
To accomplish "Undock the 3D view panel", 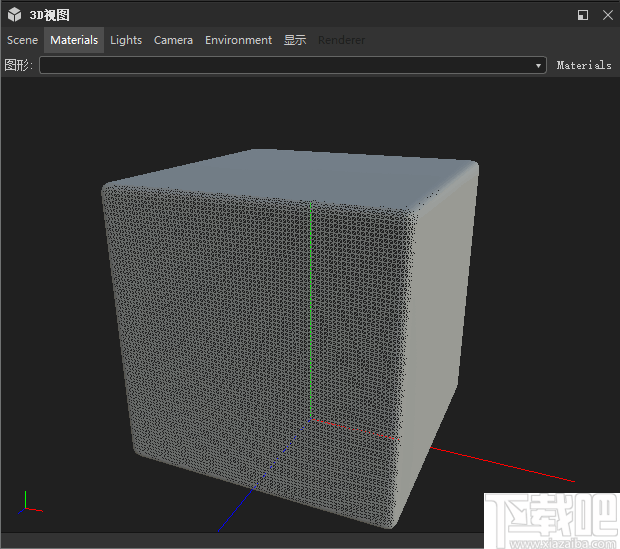I will [582, 15].
